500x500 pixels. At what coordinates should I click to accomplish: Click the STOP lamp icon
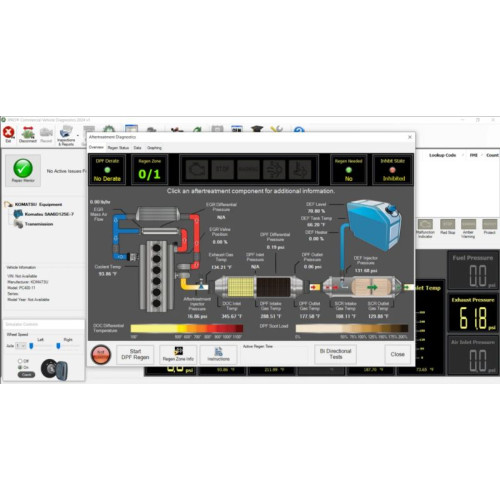coord(222,170)
